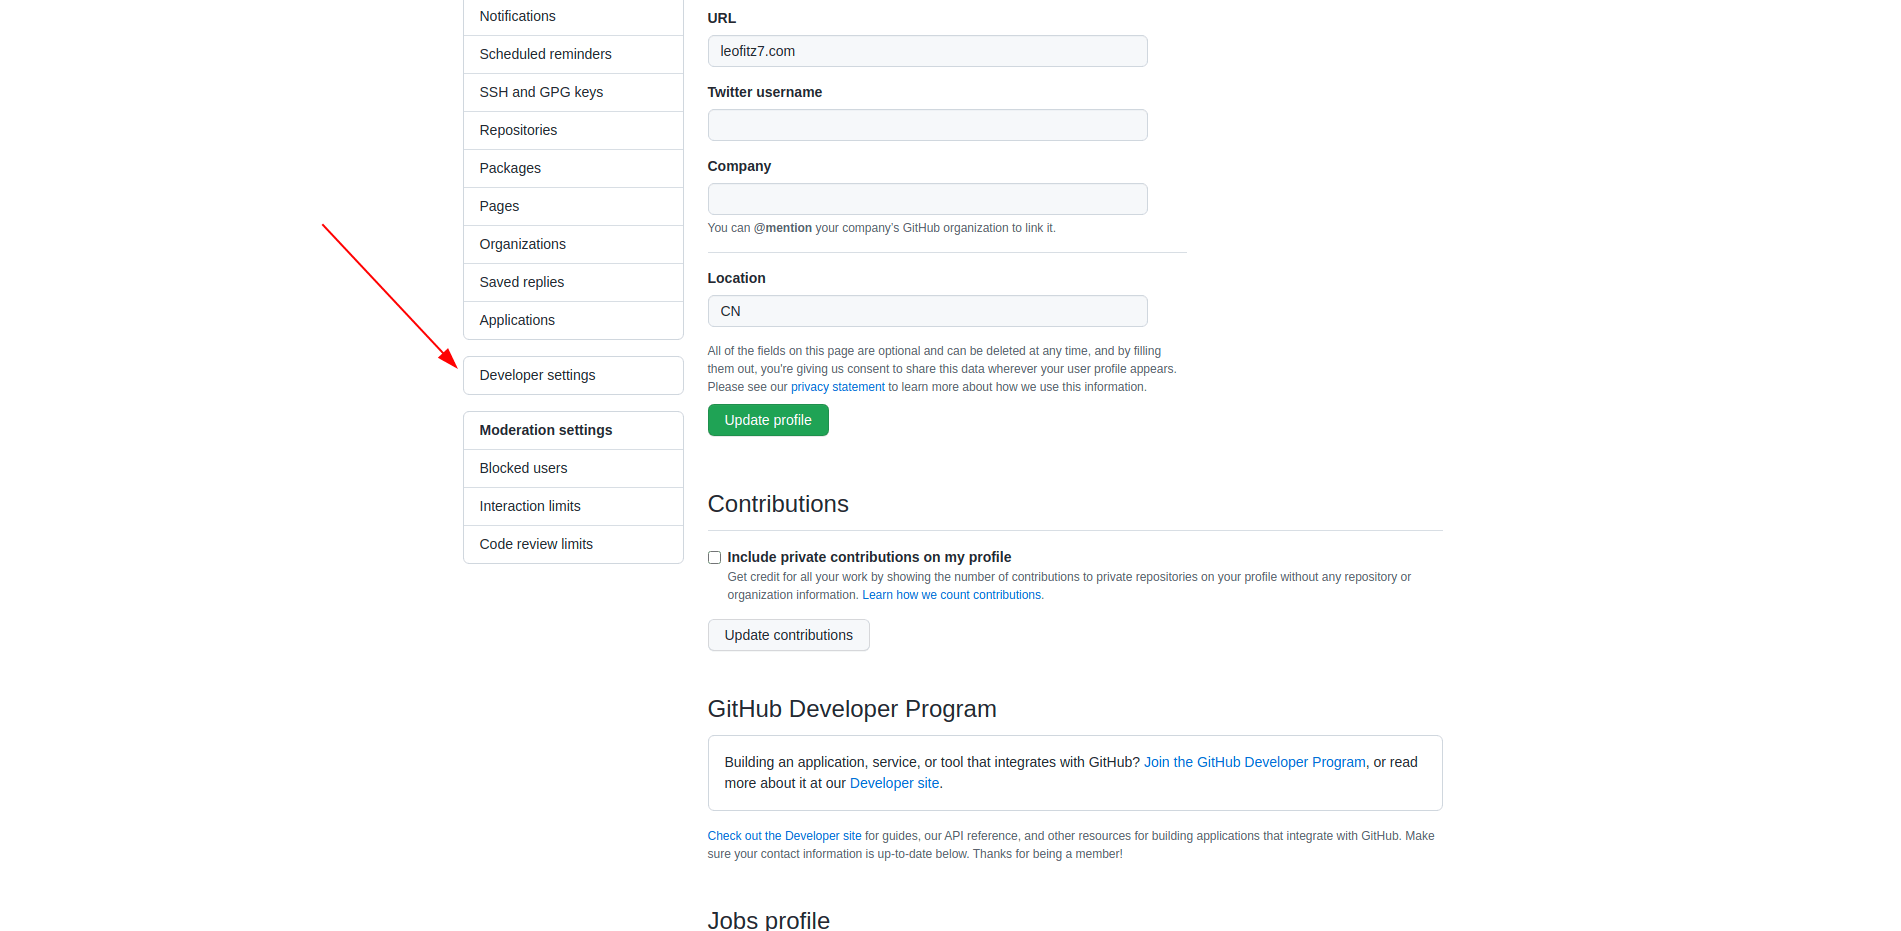Click the Twitter username field
This screenshot has width=1901, height=931.
pos(927,125)
